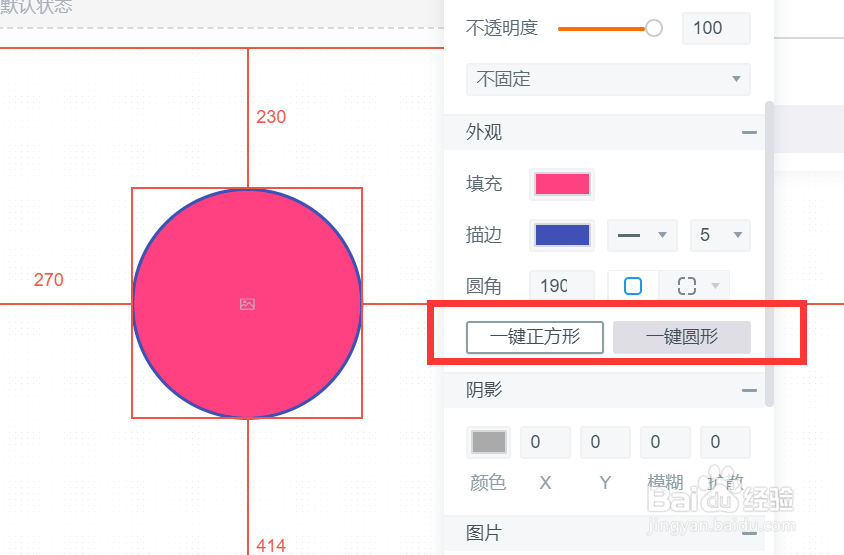Click the image placeholder icon inside circle
844x555 pixels.
coord(247,304)
